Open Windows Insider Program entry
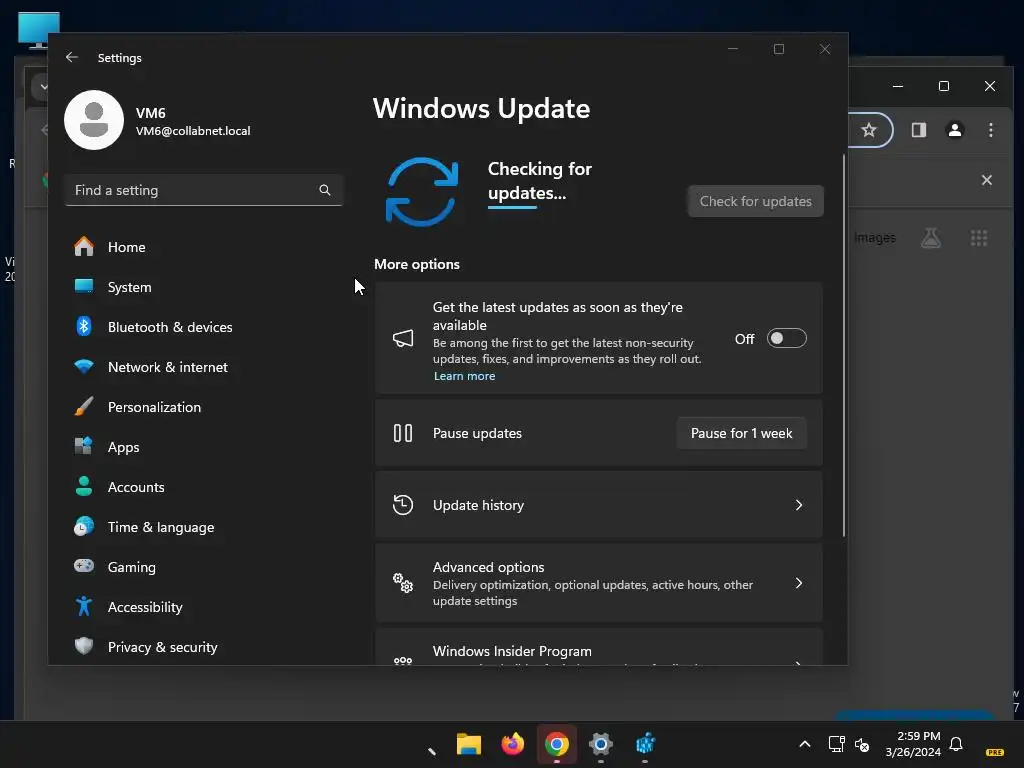1024x768 pixels. [x=599, y=648]
